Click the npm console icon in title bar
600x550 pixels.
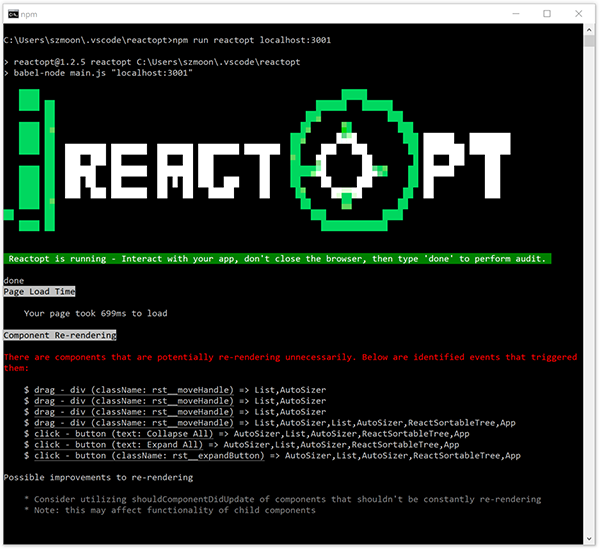pyautogui.click(x=13, y=14)
